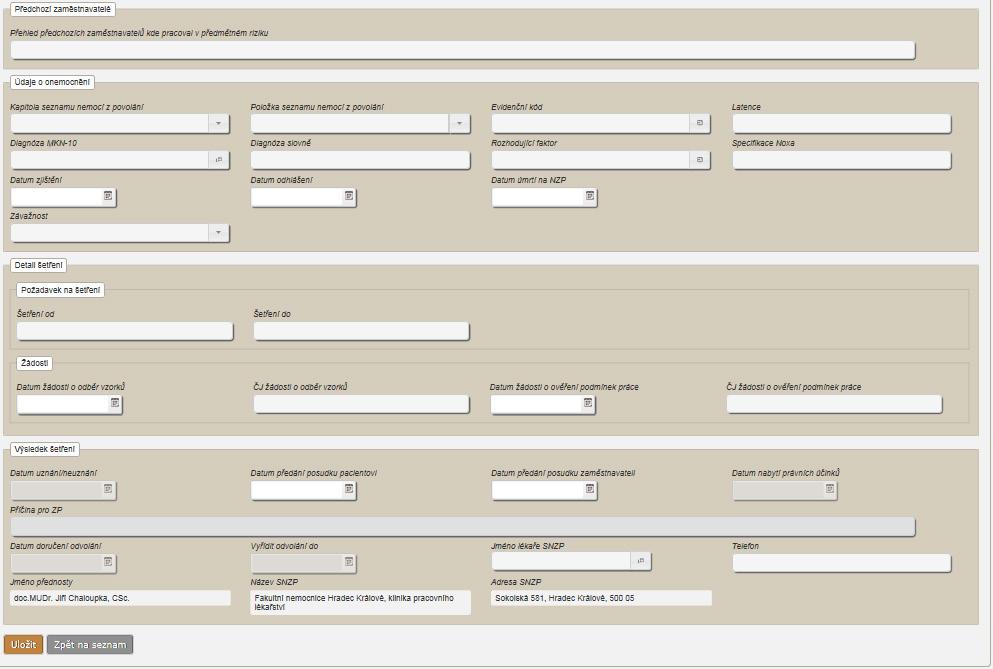Click the Výsledek šetření section label
993x669 pixels.
pos(44,449)
